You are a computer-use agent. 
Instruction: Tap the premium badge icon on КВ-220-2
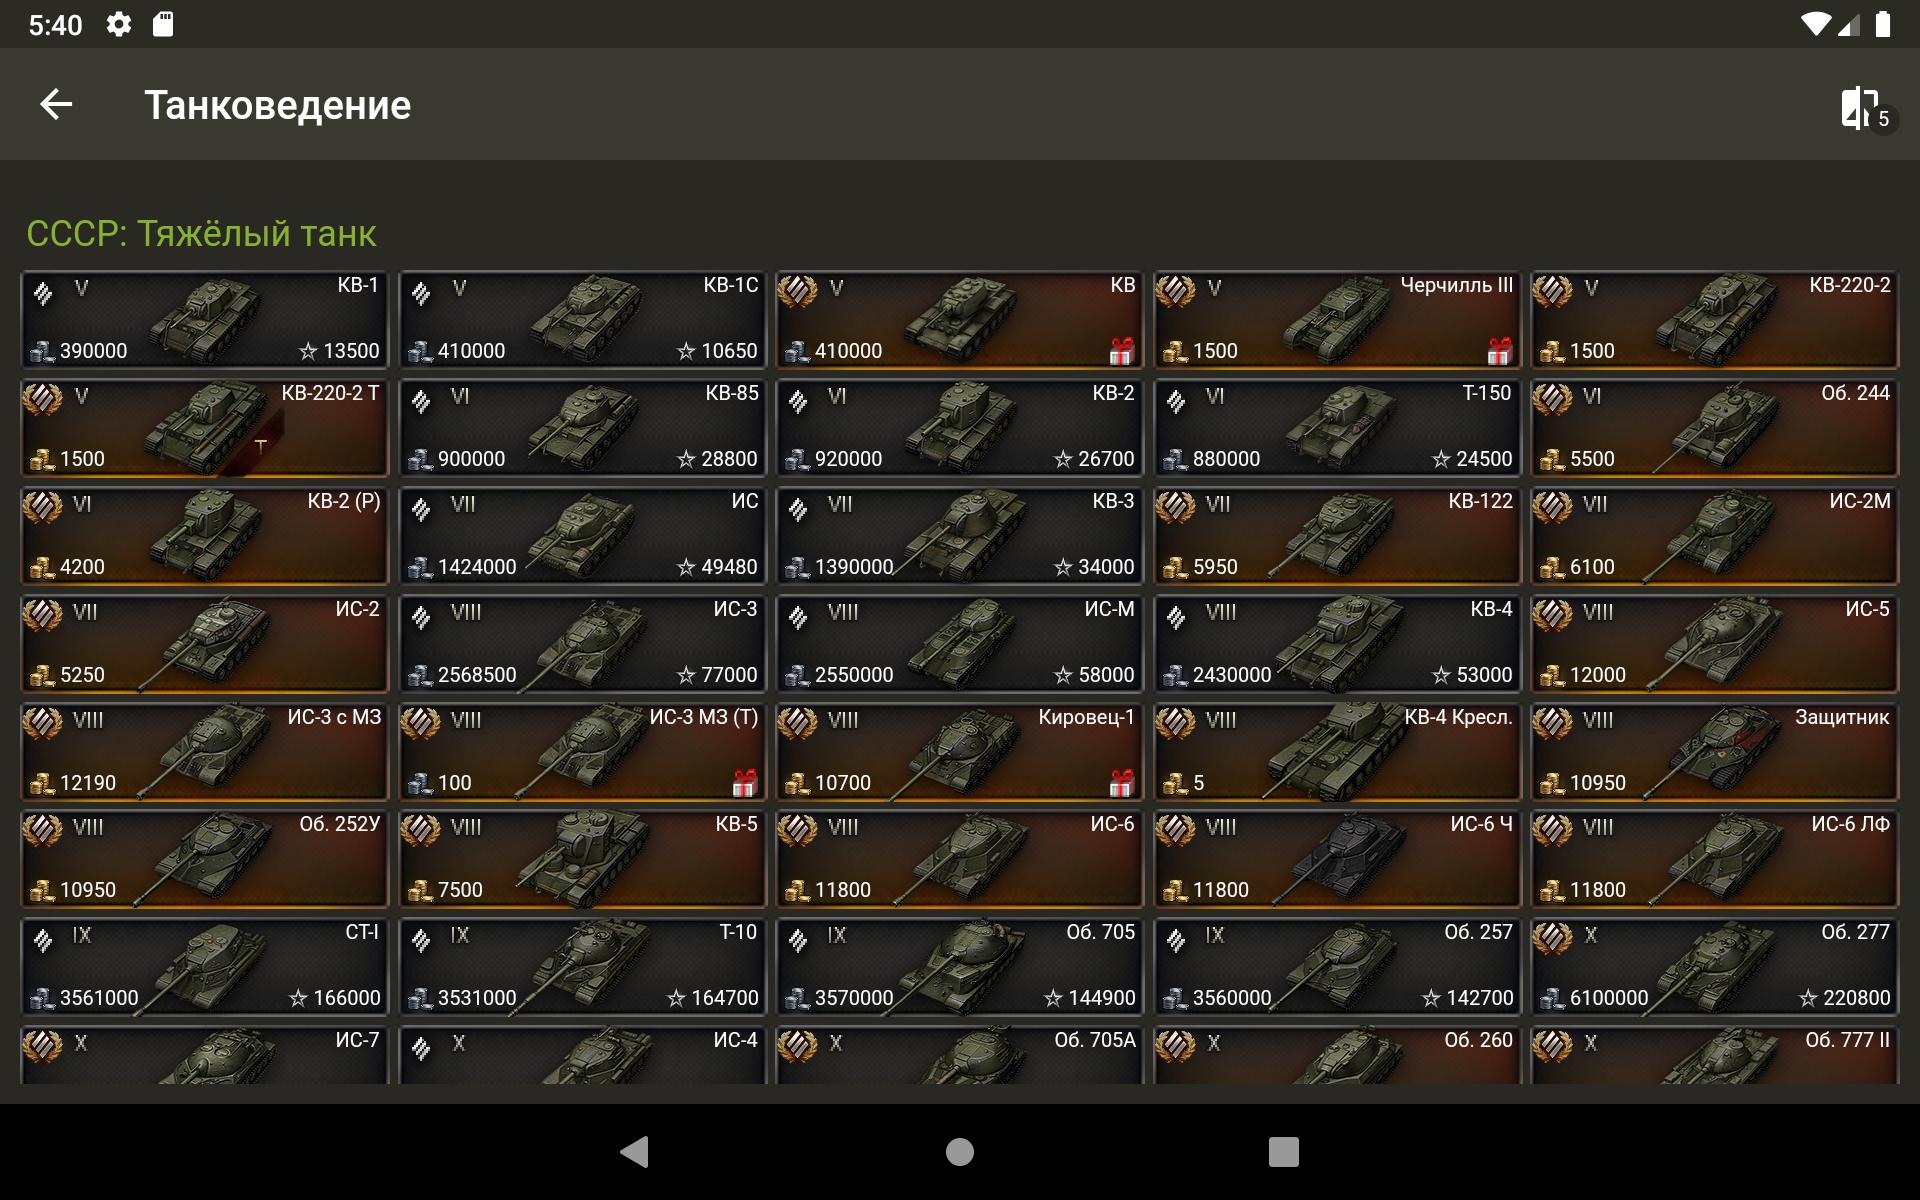point(1552,291)
